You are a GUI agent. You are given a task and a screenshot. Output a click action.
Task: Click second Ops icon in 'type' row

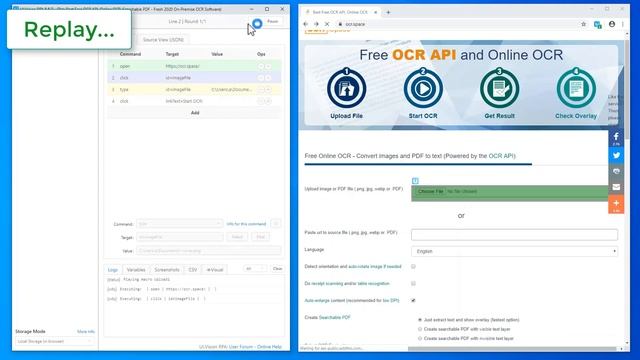pyautogui.click(x=268, y=89)
